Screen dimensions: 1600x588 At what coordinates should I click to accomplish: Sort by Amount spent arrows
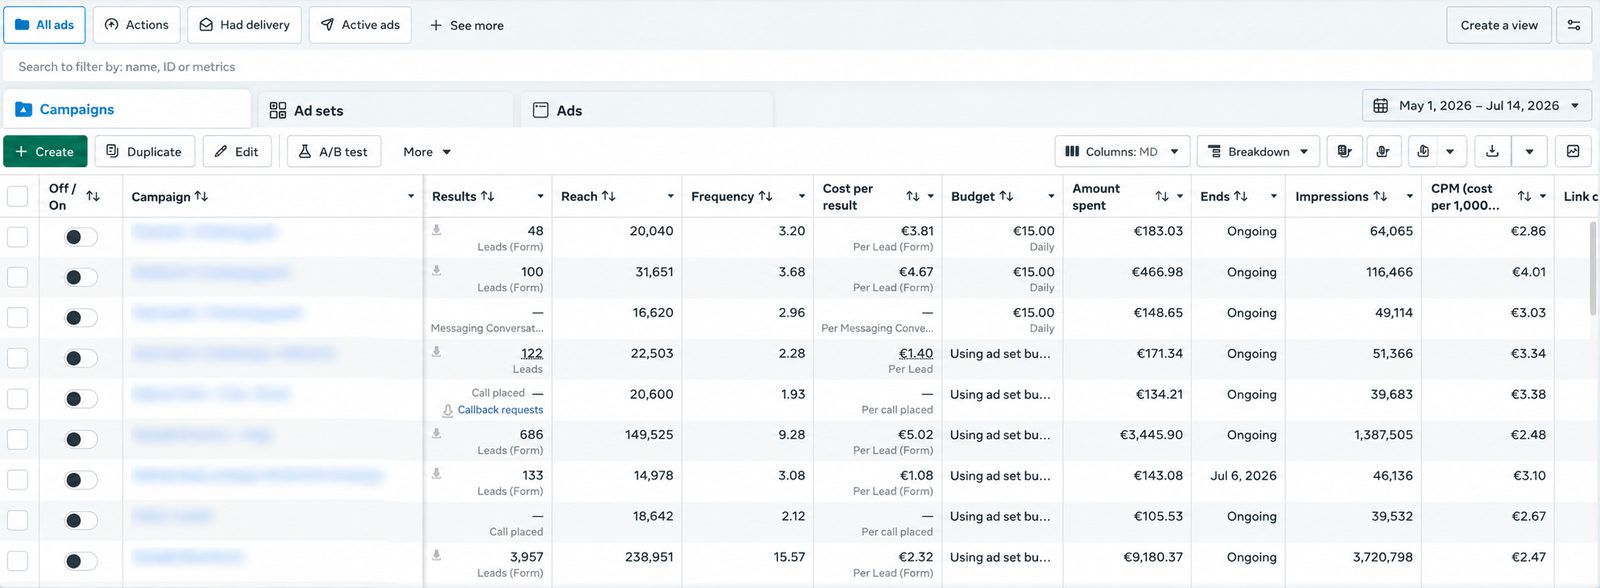[x=1162, y=196]
